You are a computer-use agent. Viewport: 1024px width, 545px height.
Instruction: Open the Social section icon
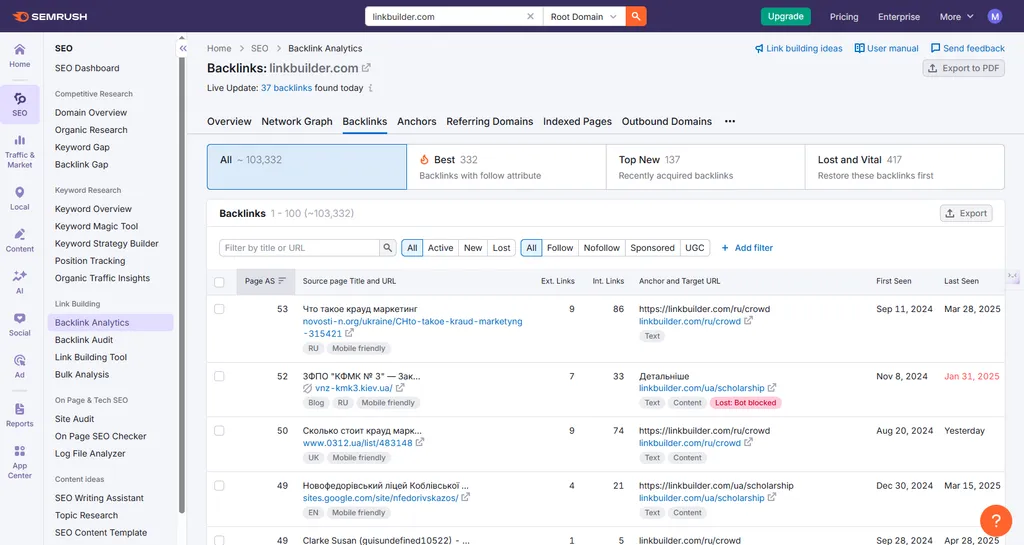pos(20,324)
